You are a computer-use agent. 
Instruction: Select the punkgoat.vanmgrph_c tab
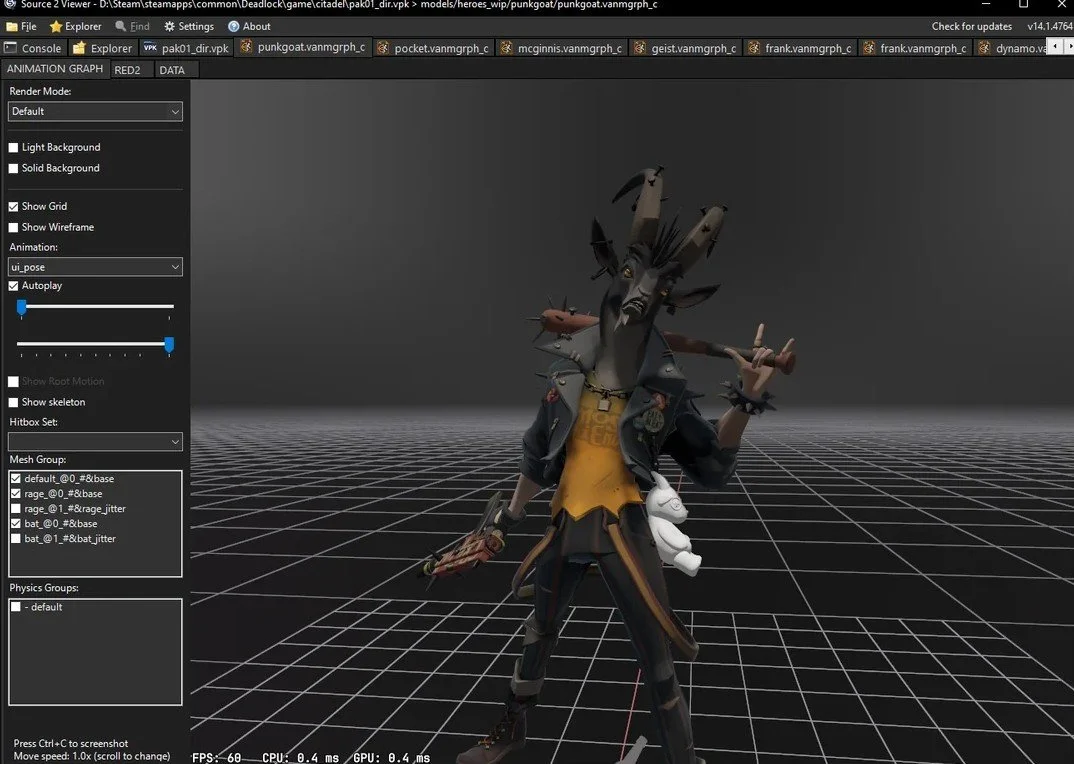pyautogui.click(x=303, y=47)
